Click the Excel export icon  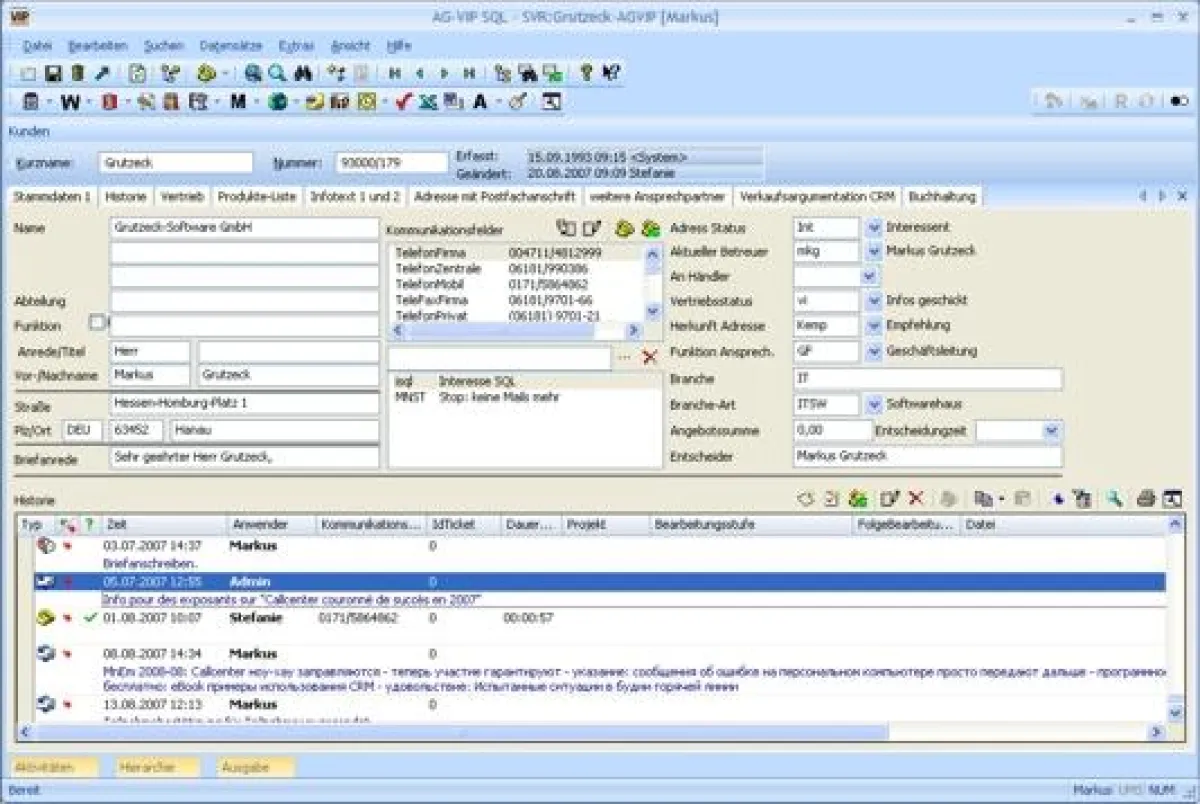click(428, 101)
